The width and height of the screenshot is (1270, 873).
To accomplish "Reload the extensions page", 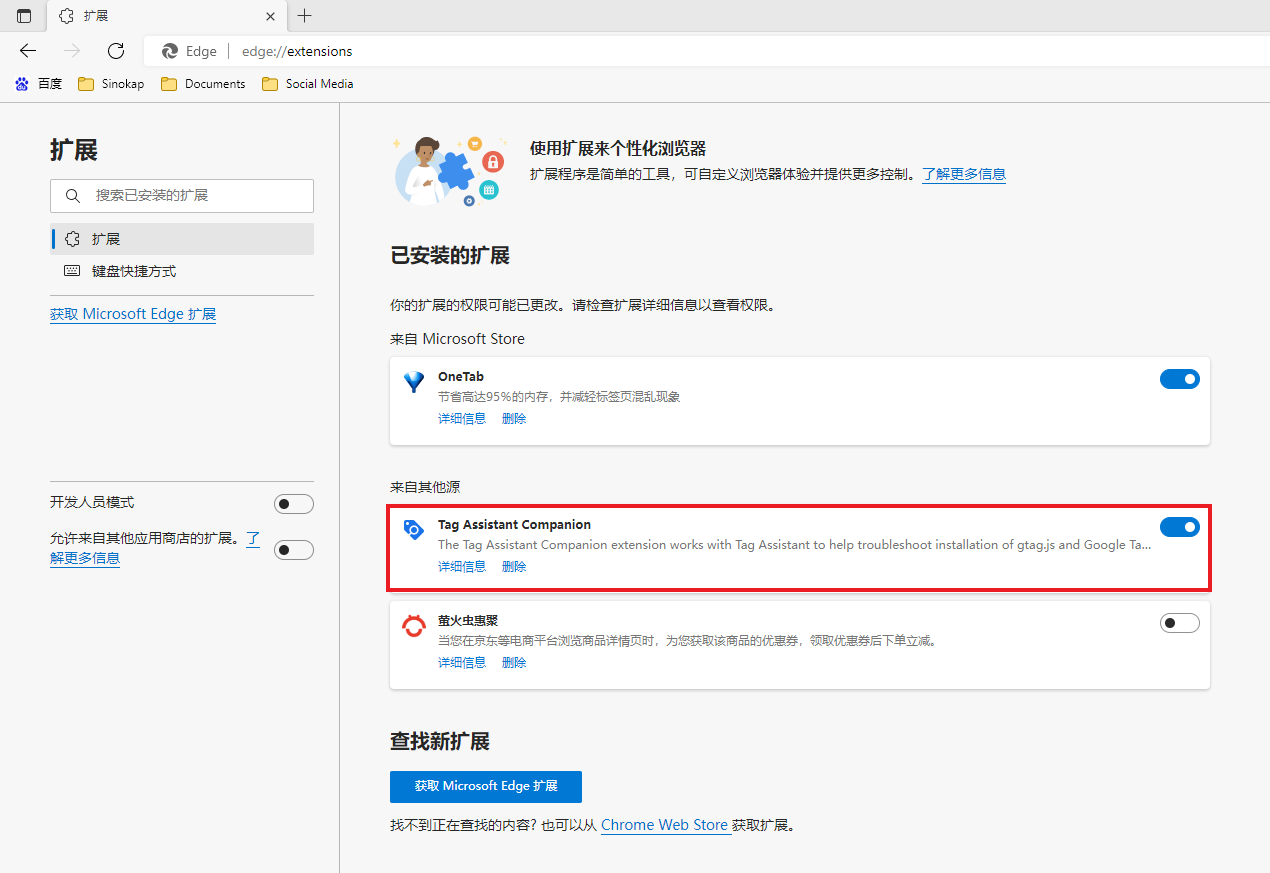I will [x=116, y=51].
